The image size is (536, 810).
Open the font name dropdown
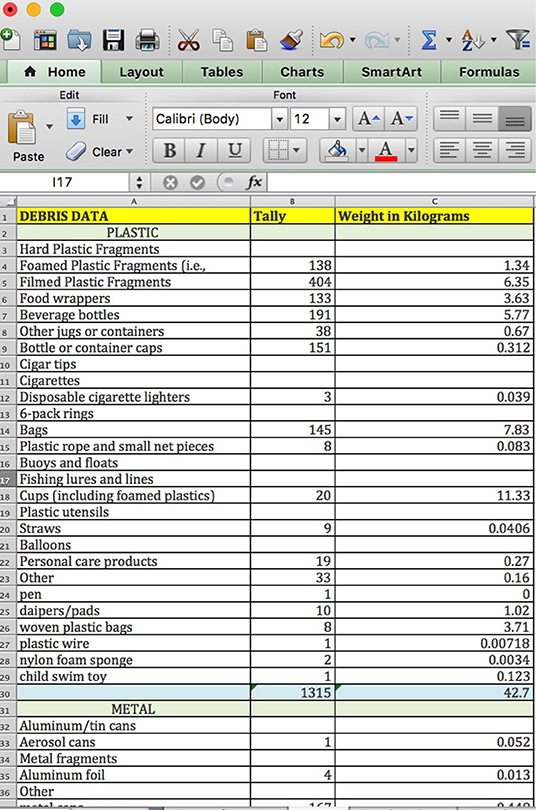click(279, 119)
